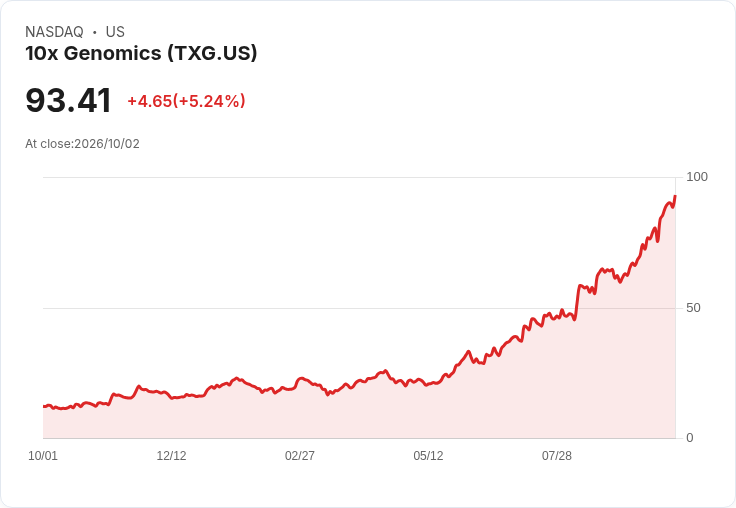Click the NASDAQ exchange label
This screenshot has height=508, width=736.
click(54, 32)
